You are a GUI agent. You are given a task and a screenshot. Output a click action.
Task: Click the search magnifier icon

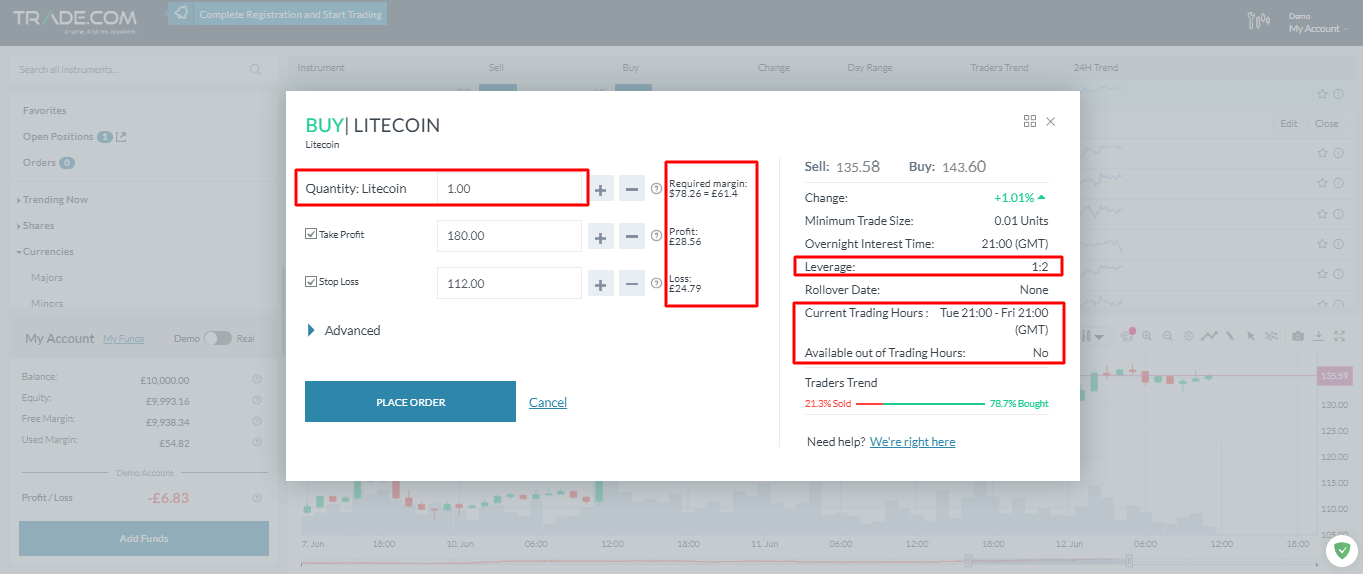coord(256,70)
